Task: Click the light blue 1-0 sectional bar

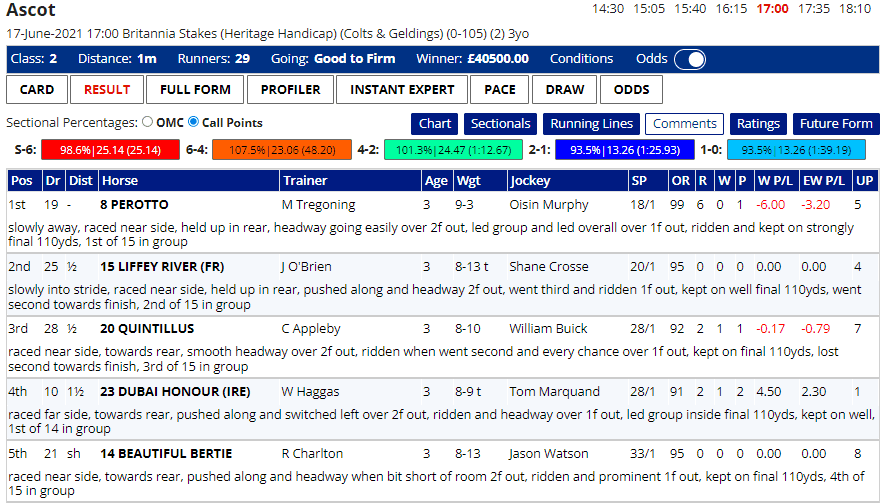Action: [796, 150]
